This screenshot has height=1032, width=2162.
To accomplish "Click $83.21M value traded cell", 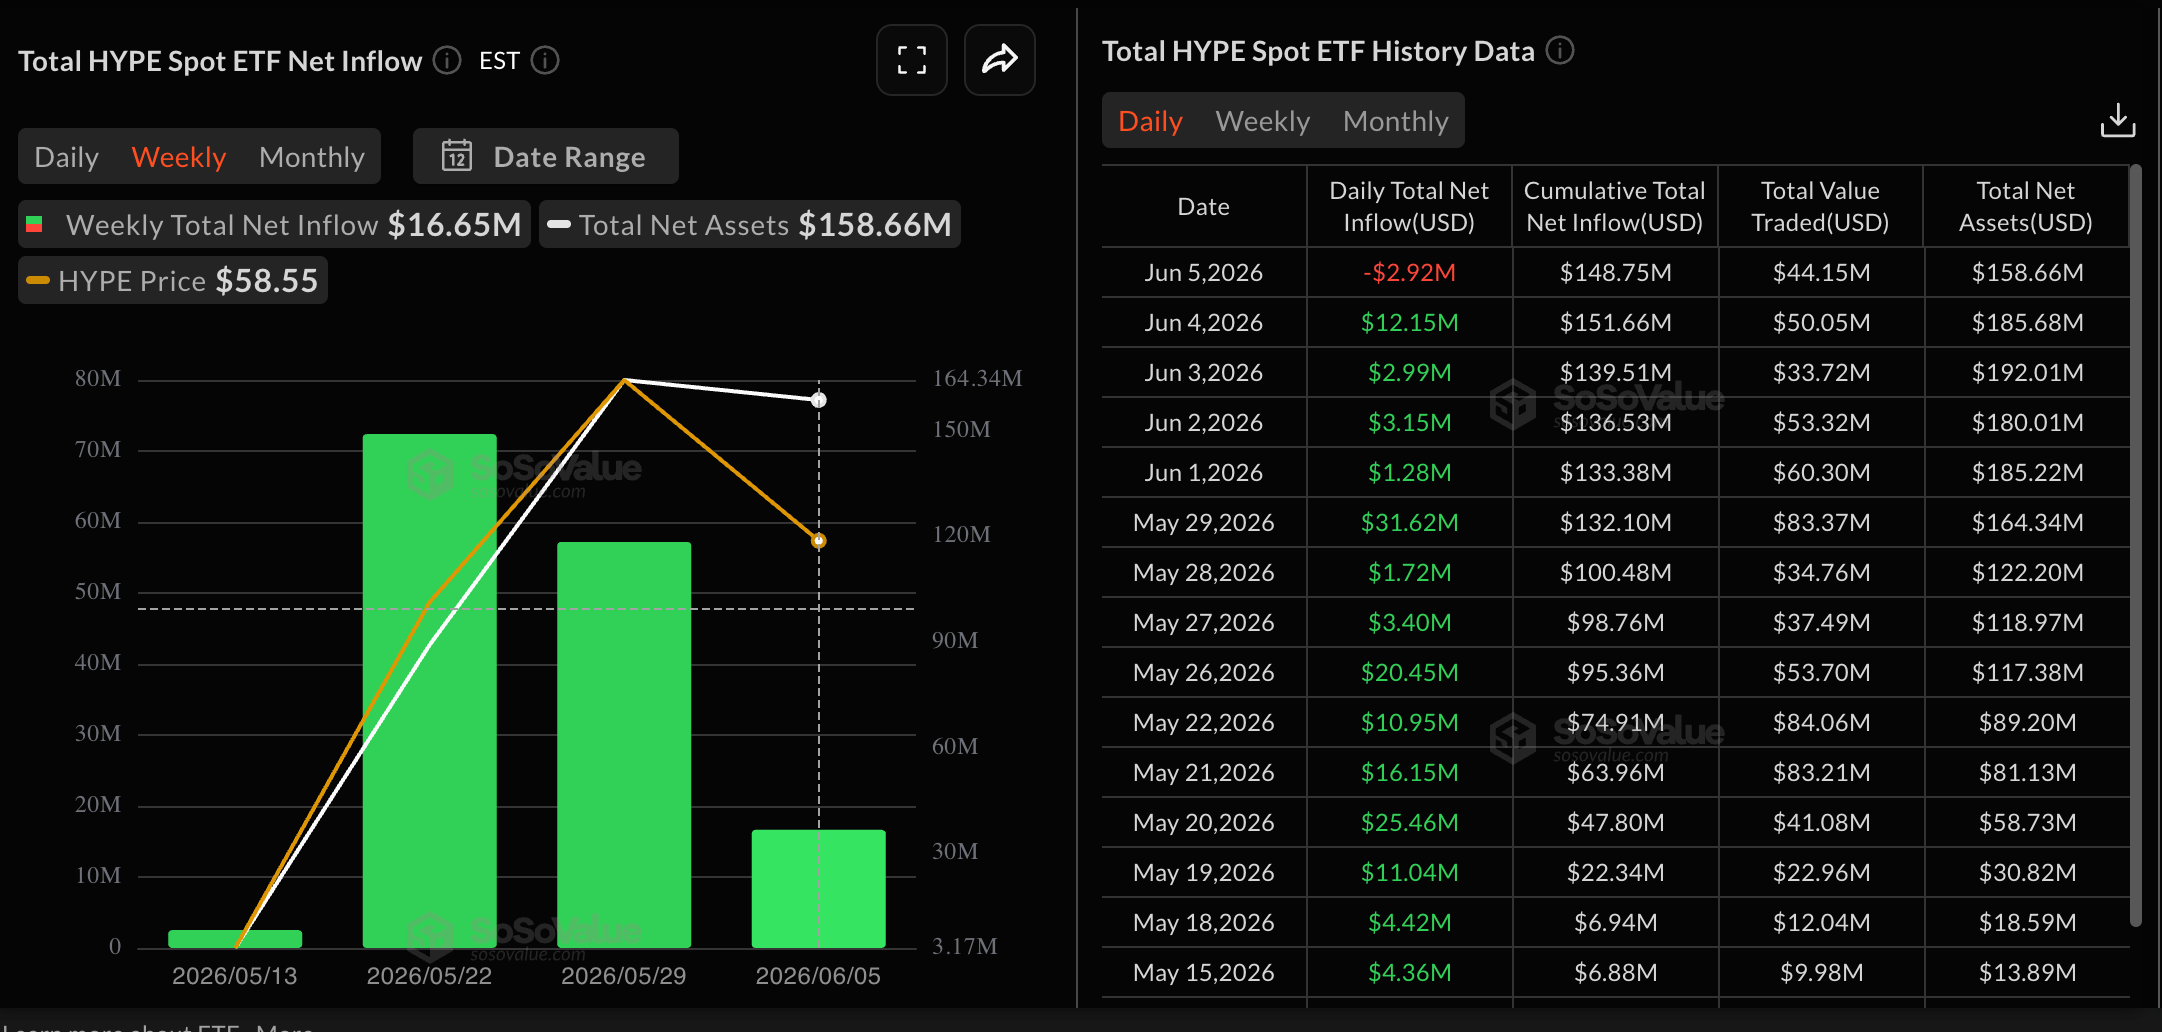I will click(x=1821, y=772).
